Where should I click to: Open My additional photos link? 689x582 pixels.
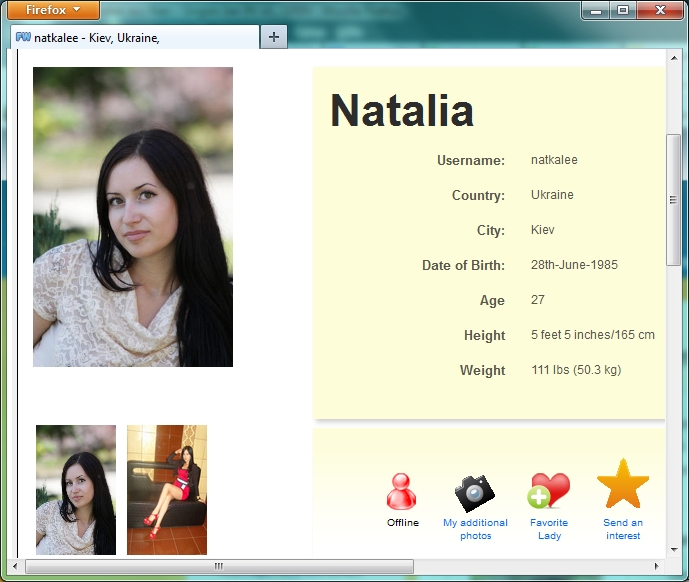475,529
